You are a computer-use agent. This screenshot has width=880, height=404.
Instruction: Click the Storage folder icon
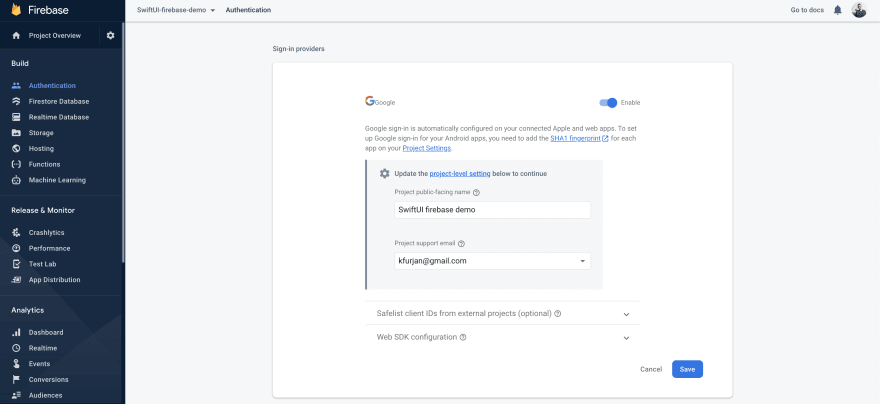pyautogui.click(x=16, y=133)
